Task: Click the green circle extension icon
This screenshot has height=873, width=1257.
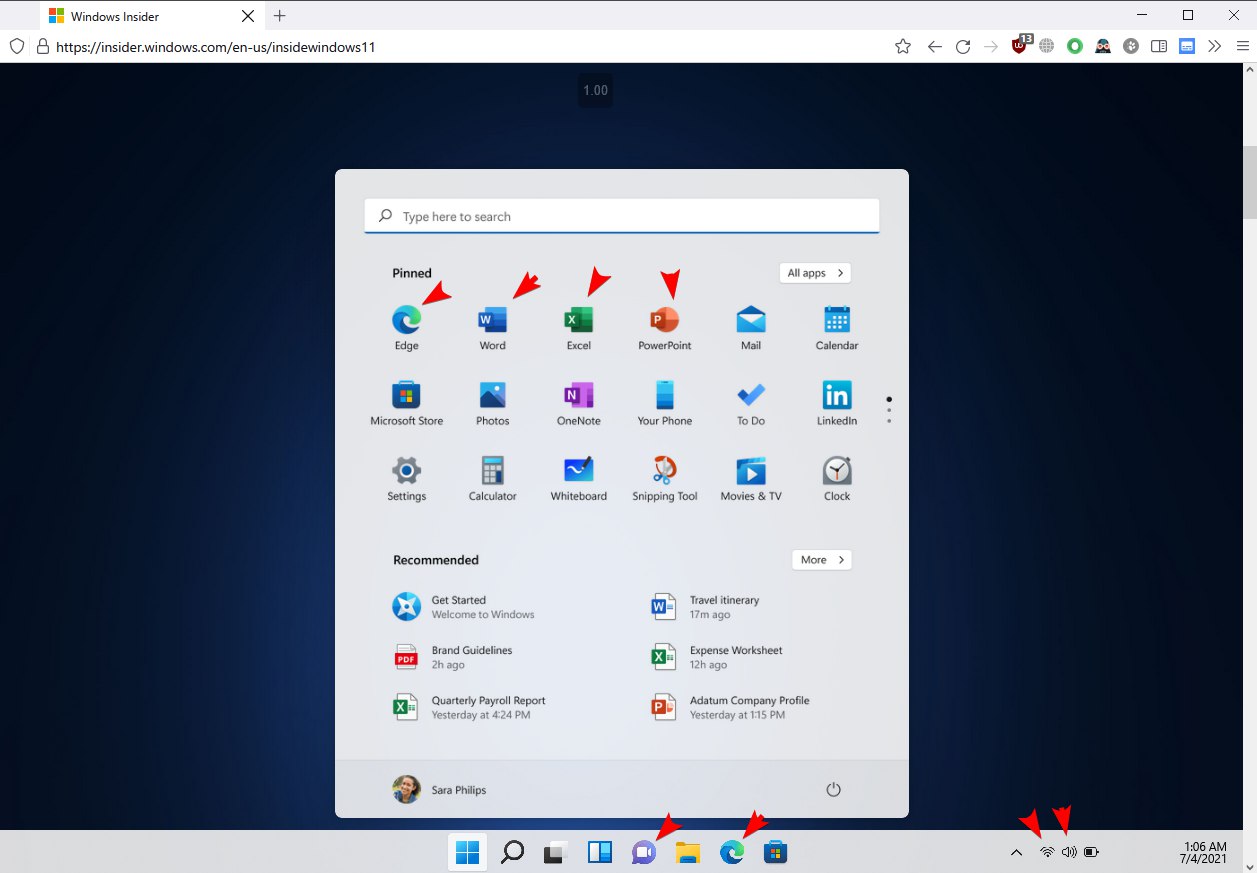Action: [x=1075, y=46]
